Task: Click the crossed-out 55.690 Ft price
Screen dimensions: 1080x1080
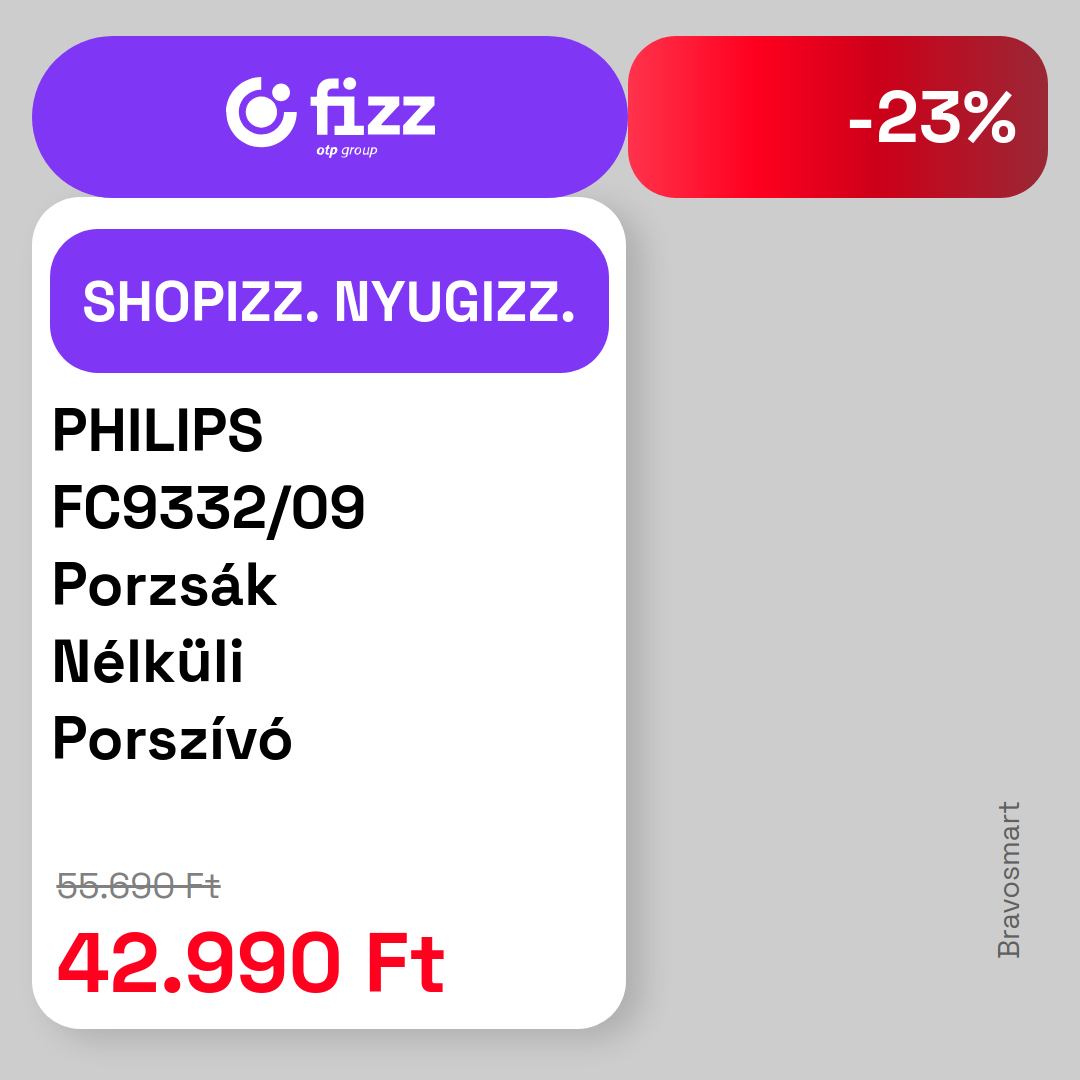Action: pyautogui.click(x=138, y=886)
